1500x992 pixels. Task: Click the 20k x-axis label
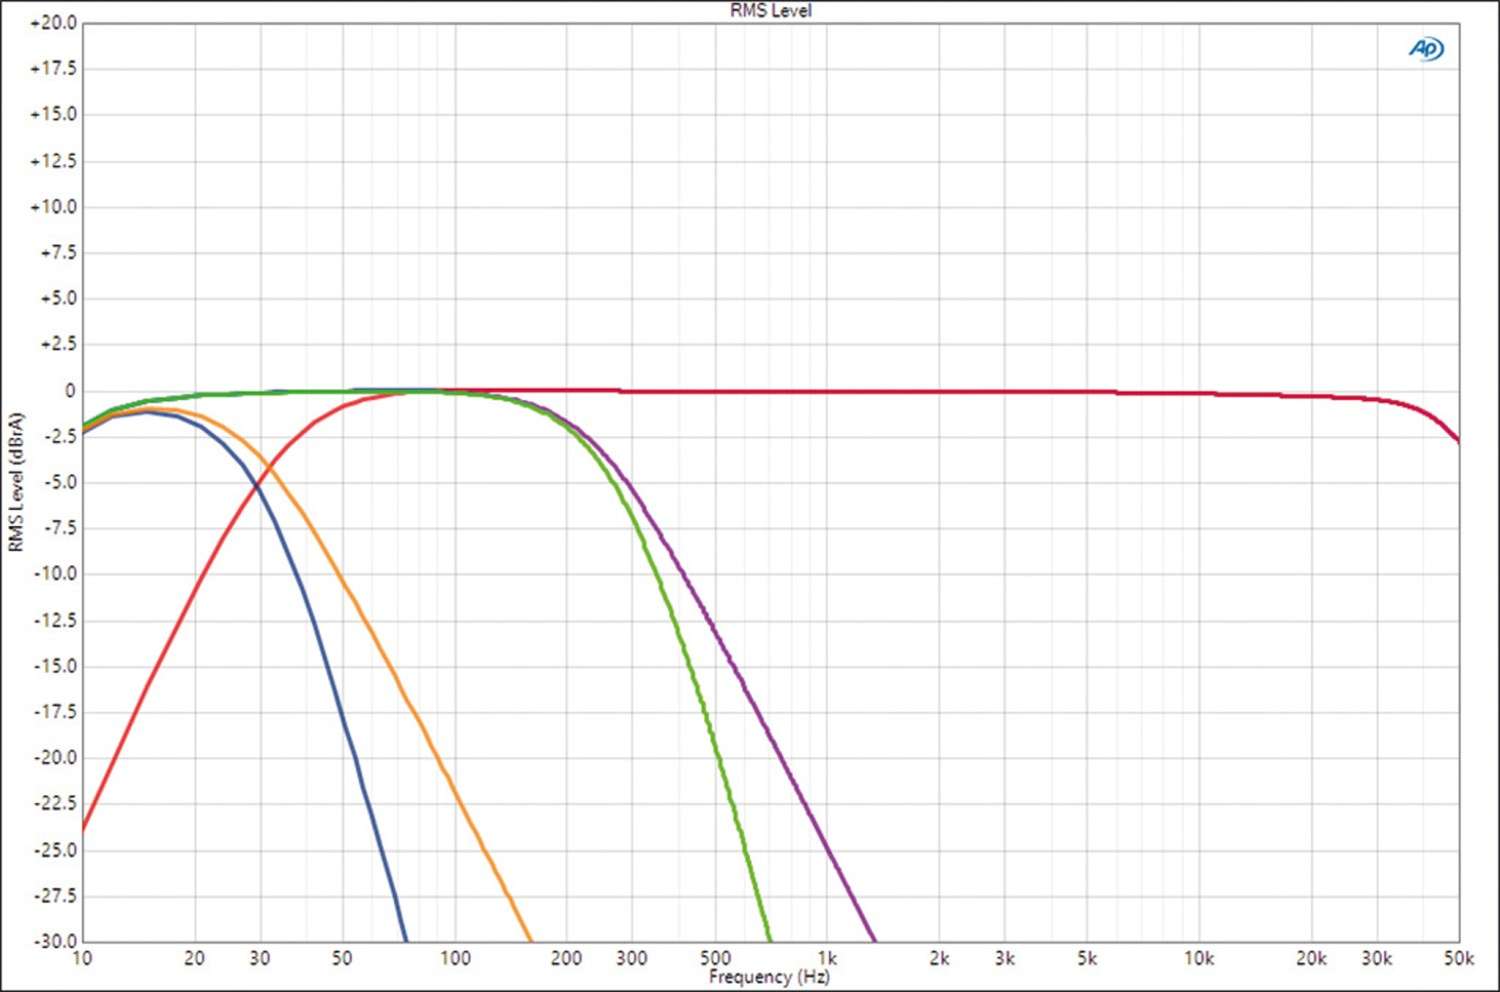(x=1311, y=958)
